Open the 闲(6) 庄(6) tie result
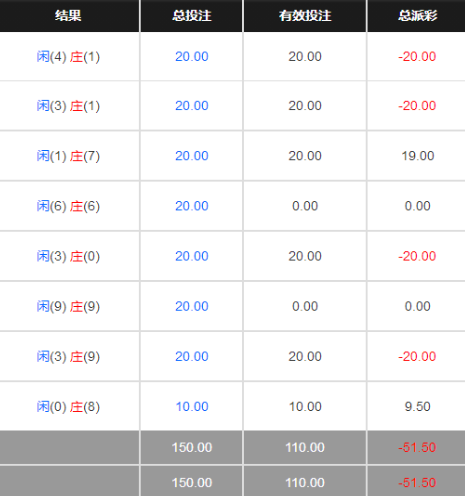 (x=68, y=206)
